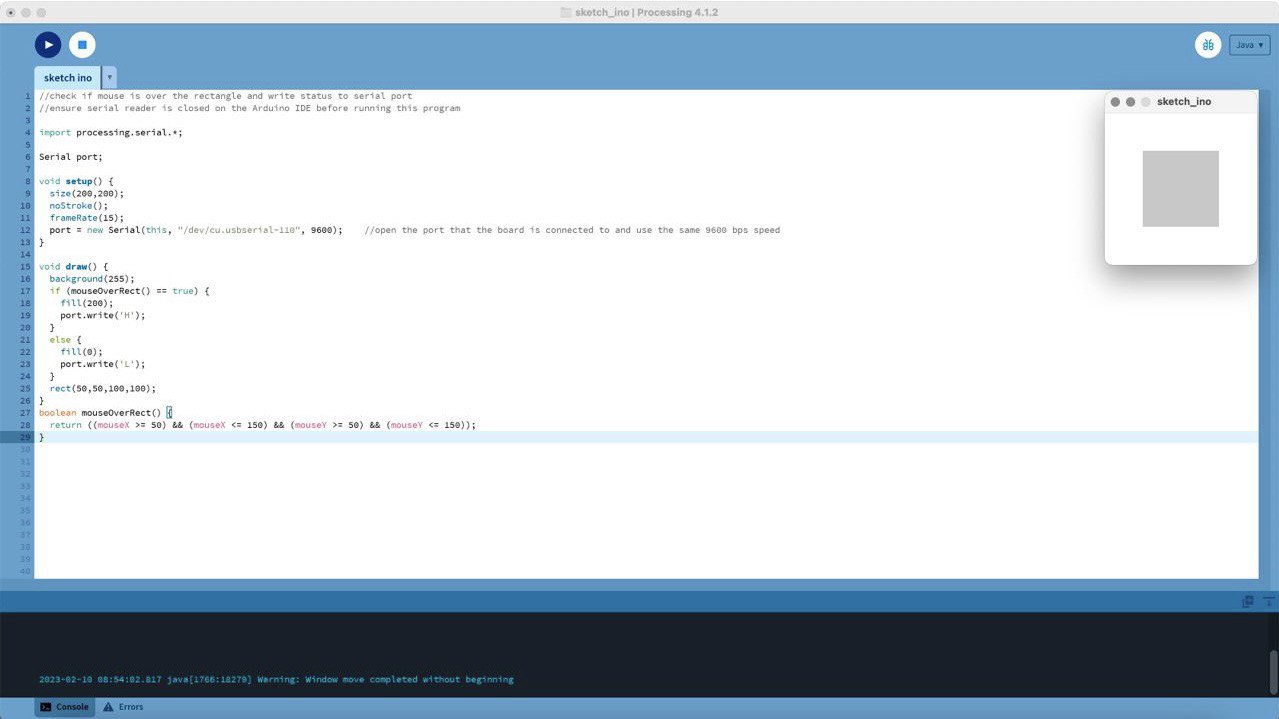Click the sketch_ino preview window title bar
This screenshot has height=719, width=1279.
pyautogui.click(x=1200, y=102)
